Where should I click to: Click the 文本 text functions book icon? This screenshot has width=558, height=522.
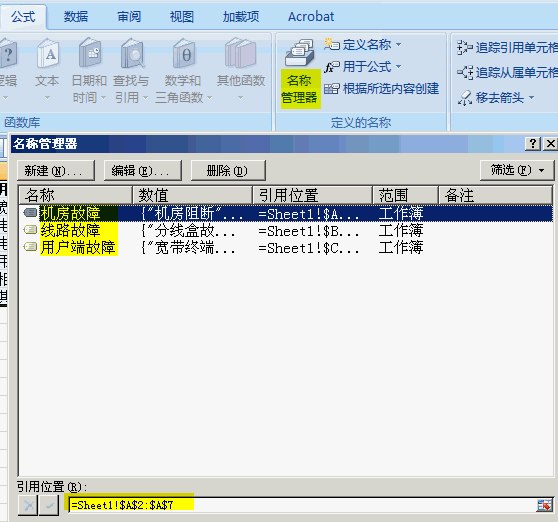point(48,54)
